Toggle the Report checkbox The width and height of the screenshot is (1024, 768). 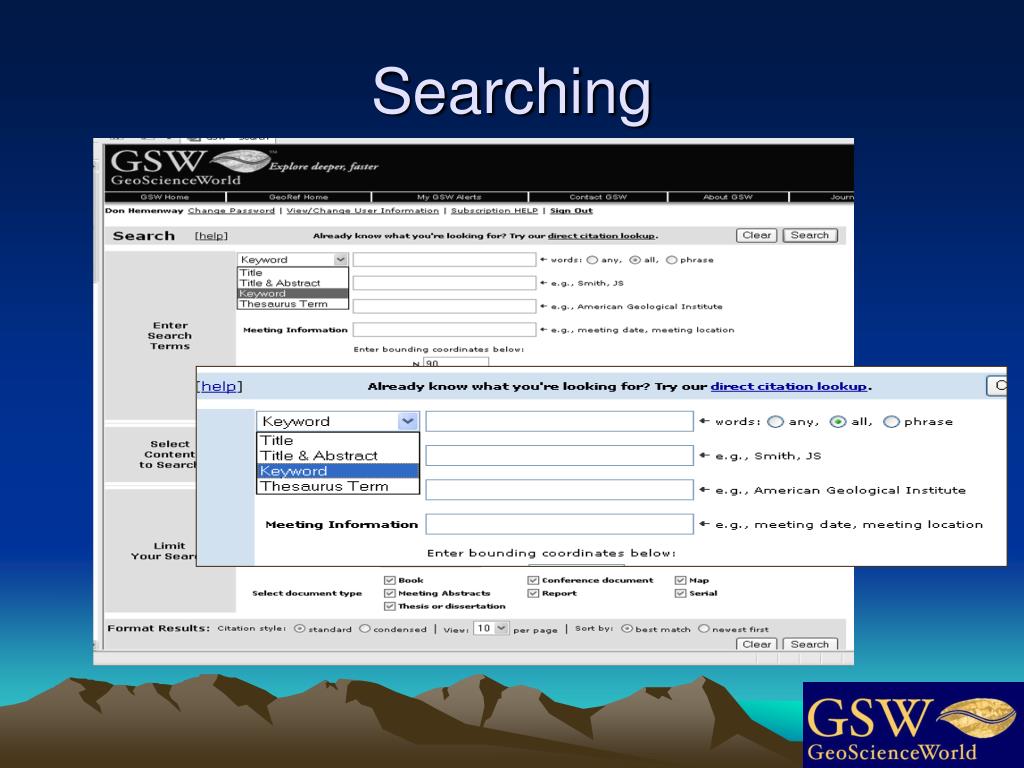click(x=533, y=593)
